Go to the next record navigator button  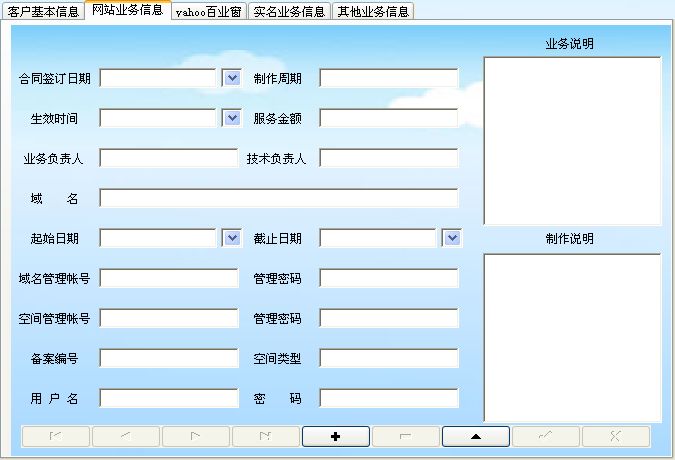(196, 436)
